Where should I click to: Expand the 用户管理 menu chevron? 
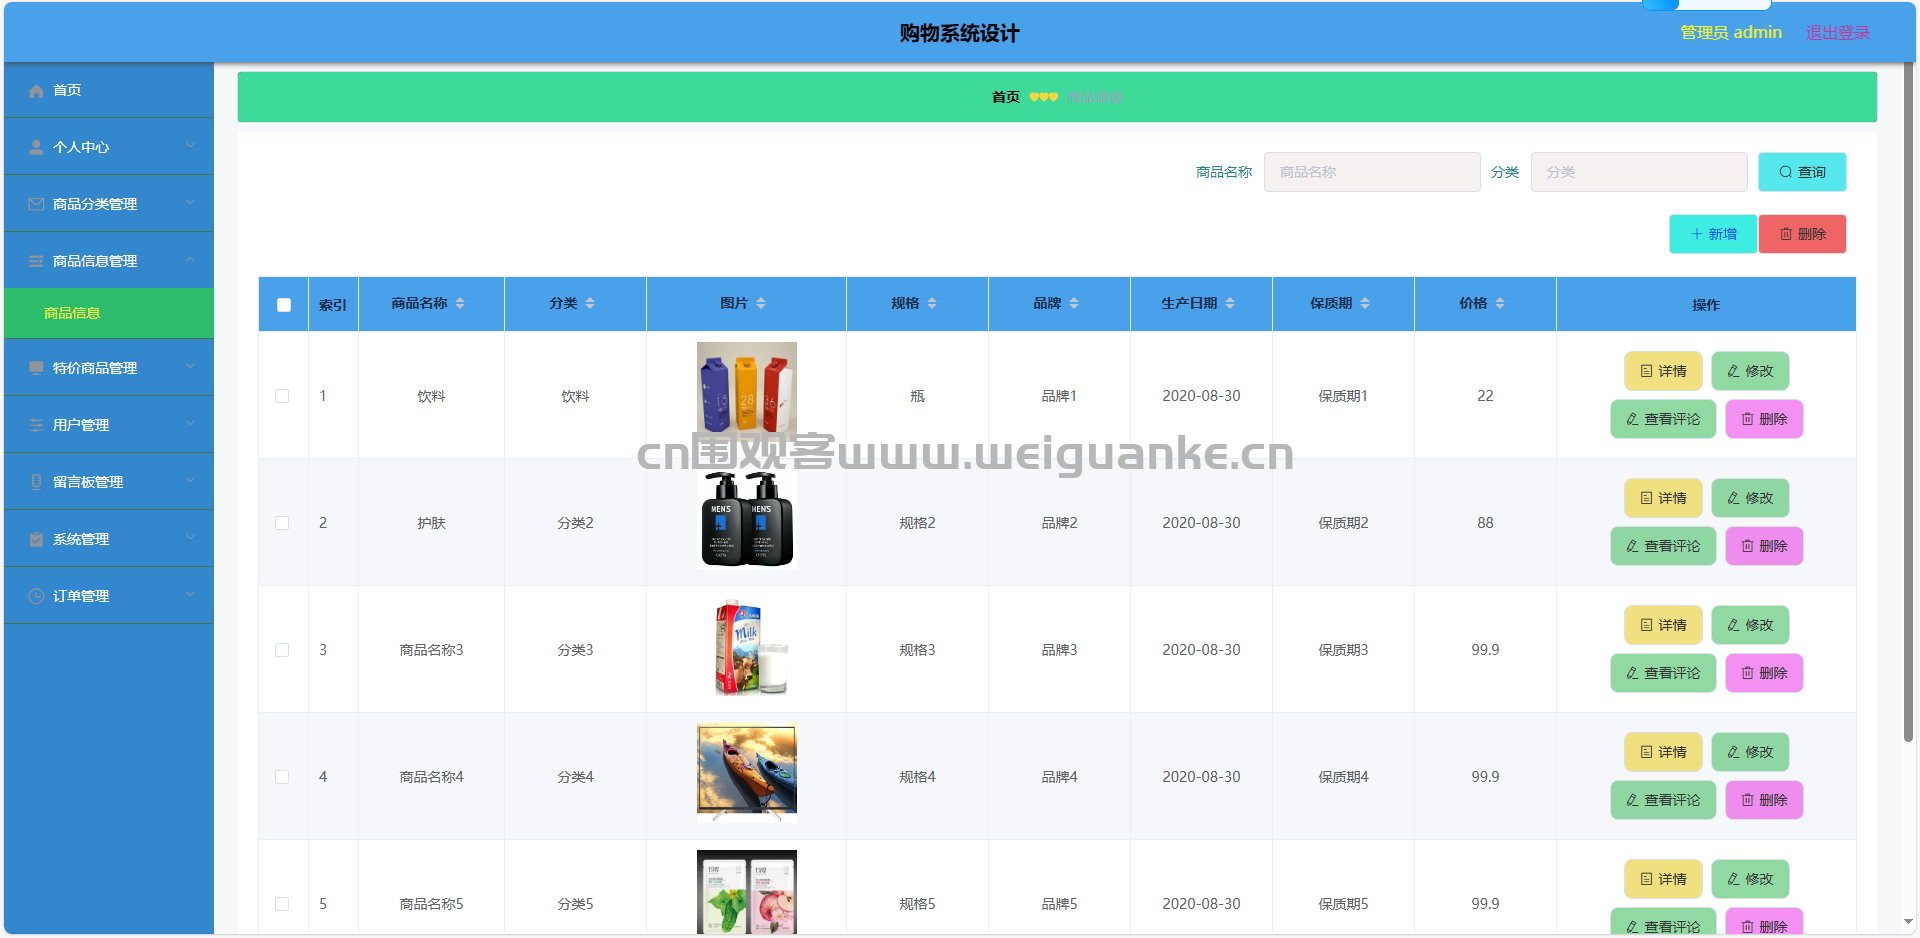click(x=190, y=425)
